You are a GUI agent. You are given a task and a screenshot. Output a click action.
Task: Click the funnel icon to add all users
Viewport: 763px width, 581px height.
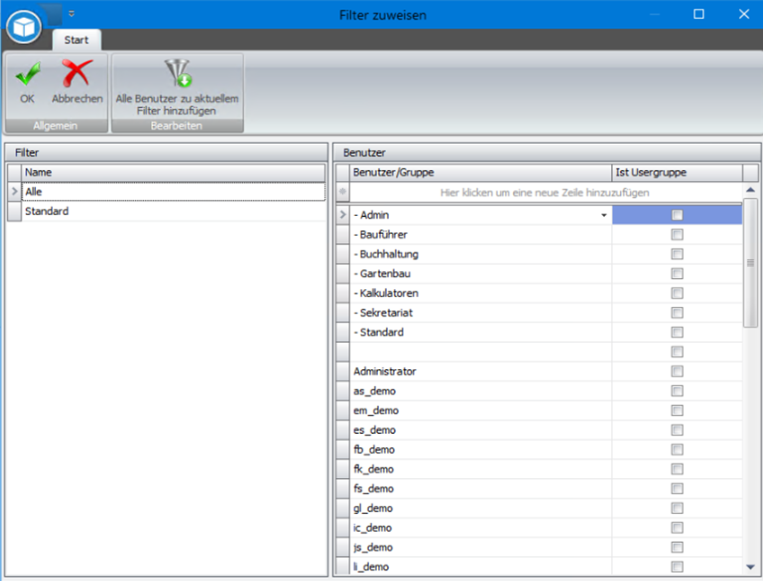178,73
